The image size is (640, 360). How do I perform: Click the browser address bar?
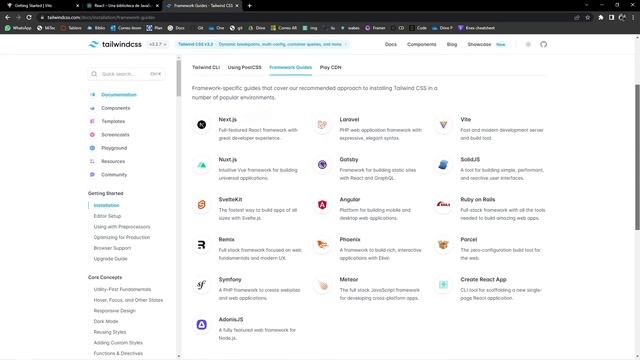(x=304, y=18)
